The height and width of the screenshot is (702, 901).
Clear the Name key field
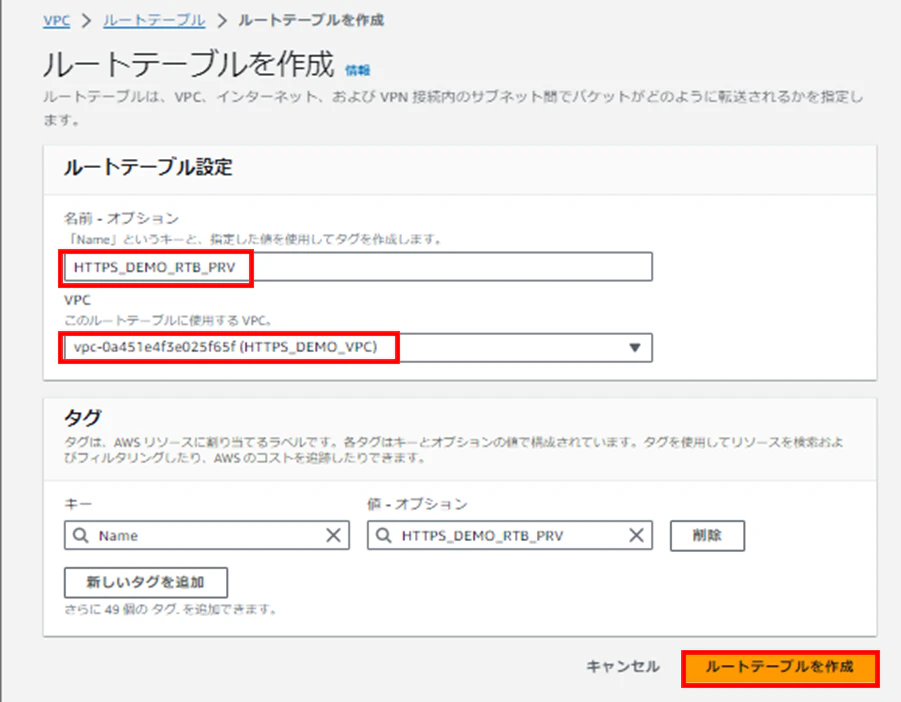click(333, 535)
